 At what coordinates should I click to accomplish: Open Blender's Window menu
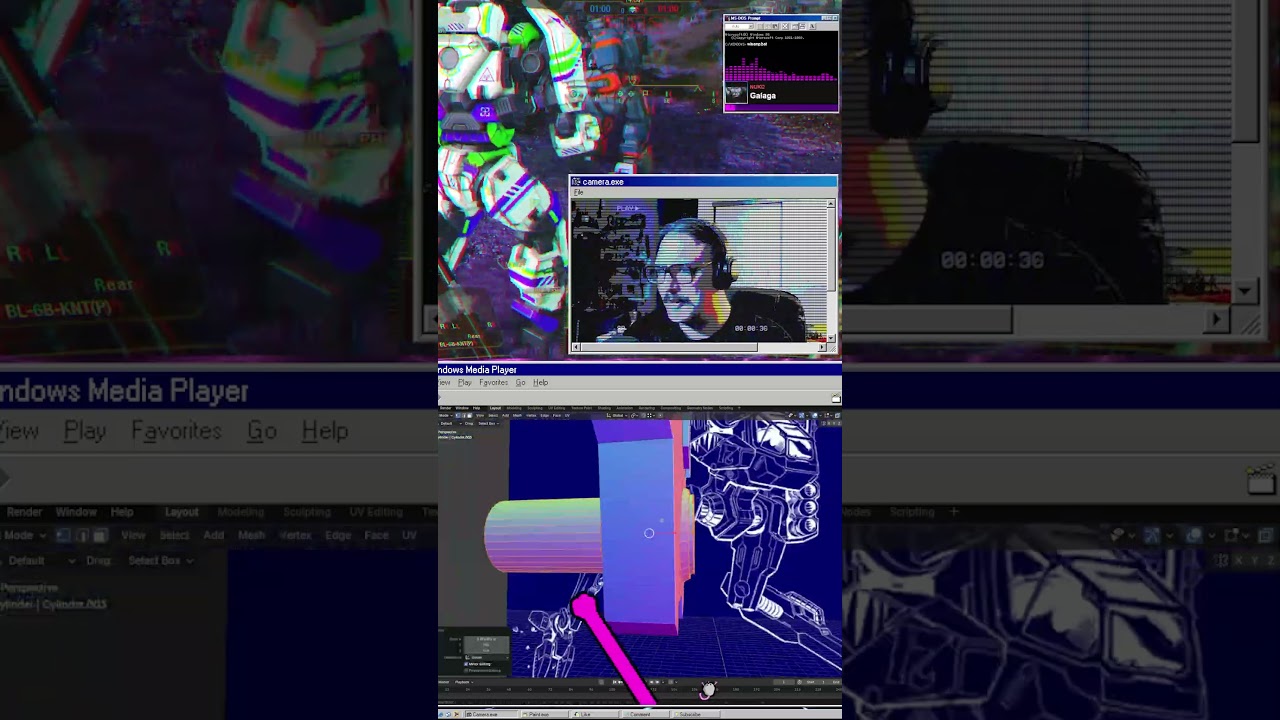coord(462,408)
